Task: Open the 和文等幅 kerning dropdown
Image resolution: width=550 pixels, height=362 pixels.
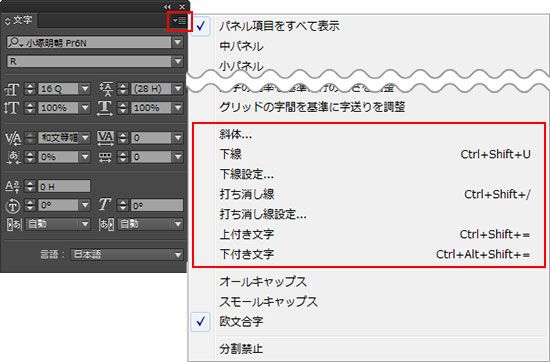Action: pyautogui.click(x=85, y=138)
